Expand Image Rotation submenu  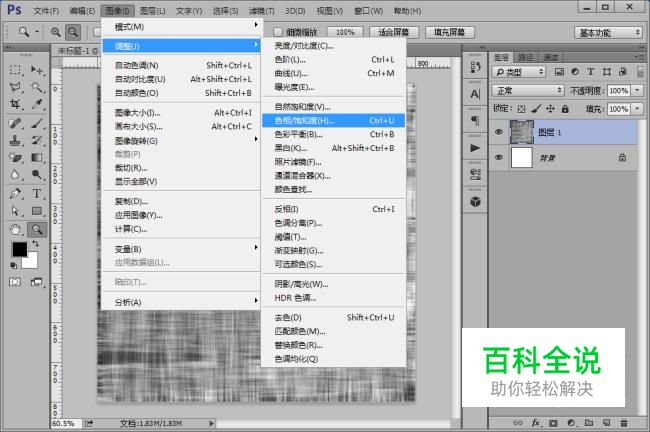tap(181, 141)
